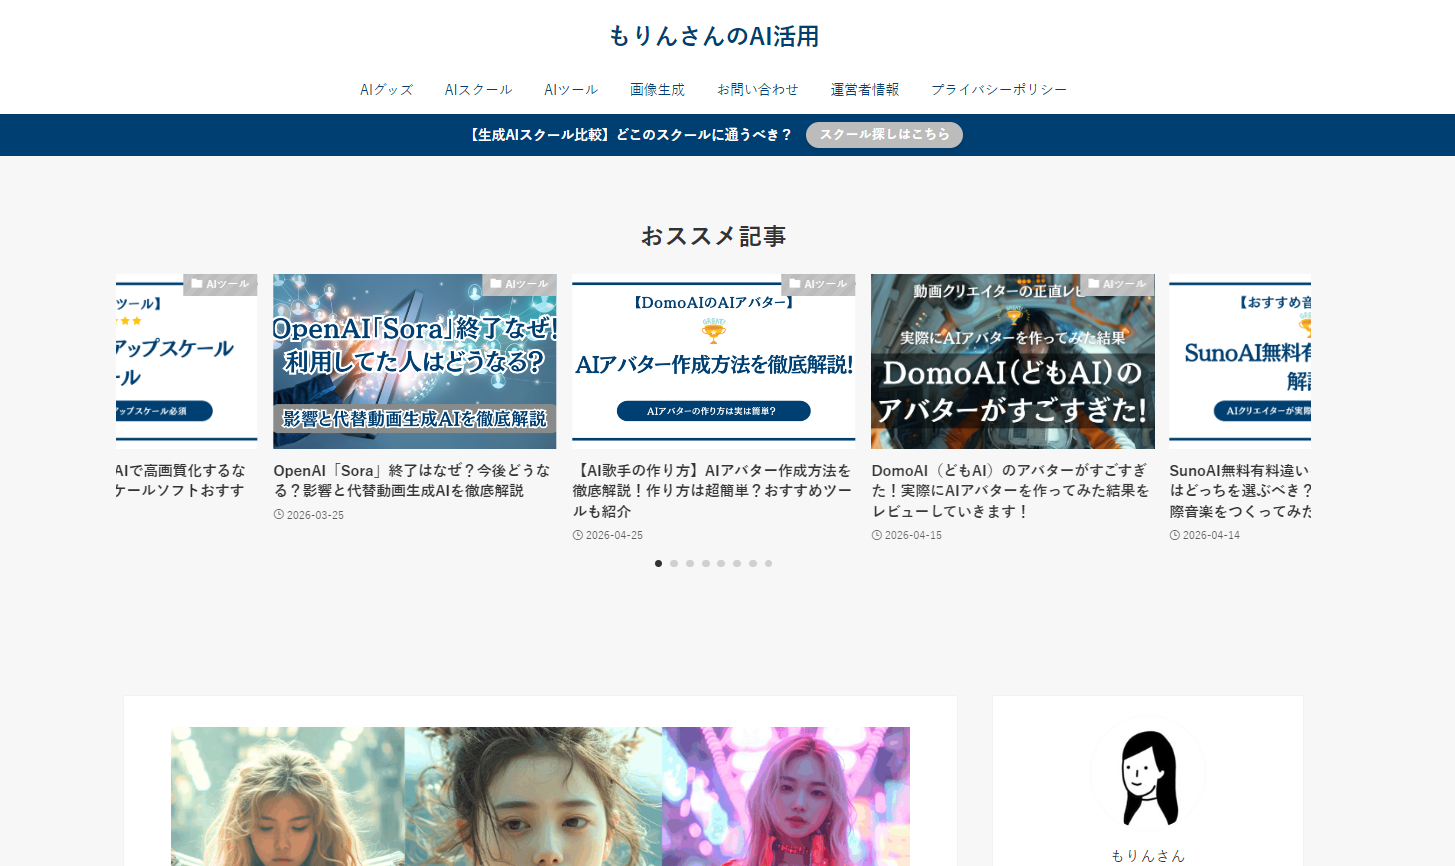Click the date 2026-04-15
This screenshot has height=866, width=1455.
pyautogui.click(x=913, y=536)
